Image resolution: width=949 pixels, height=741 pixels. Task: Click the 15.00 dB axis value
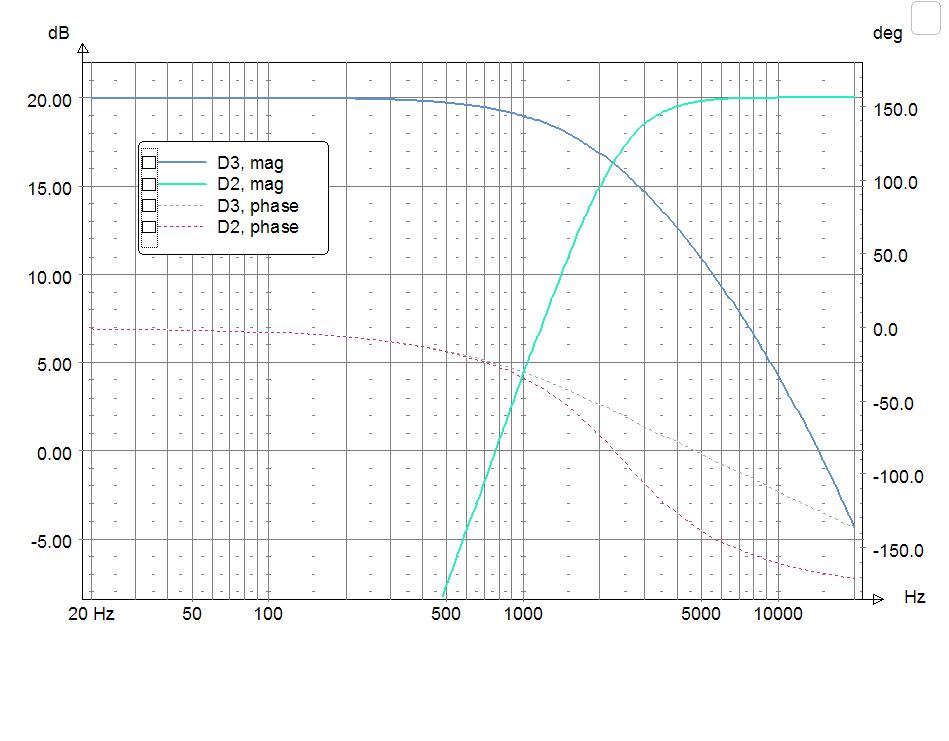coord(50,189)
